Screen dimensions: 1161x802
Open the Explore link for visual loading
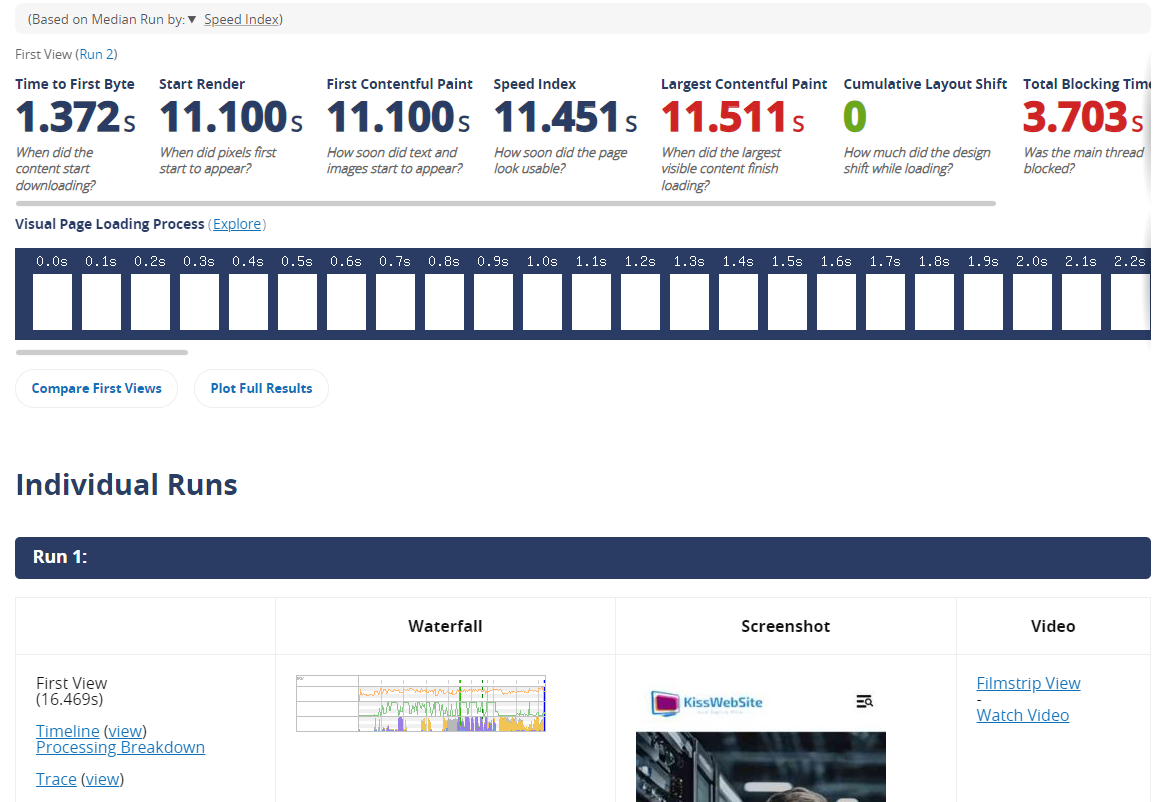click(237, 224)
